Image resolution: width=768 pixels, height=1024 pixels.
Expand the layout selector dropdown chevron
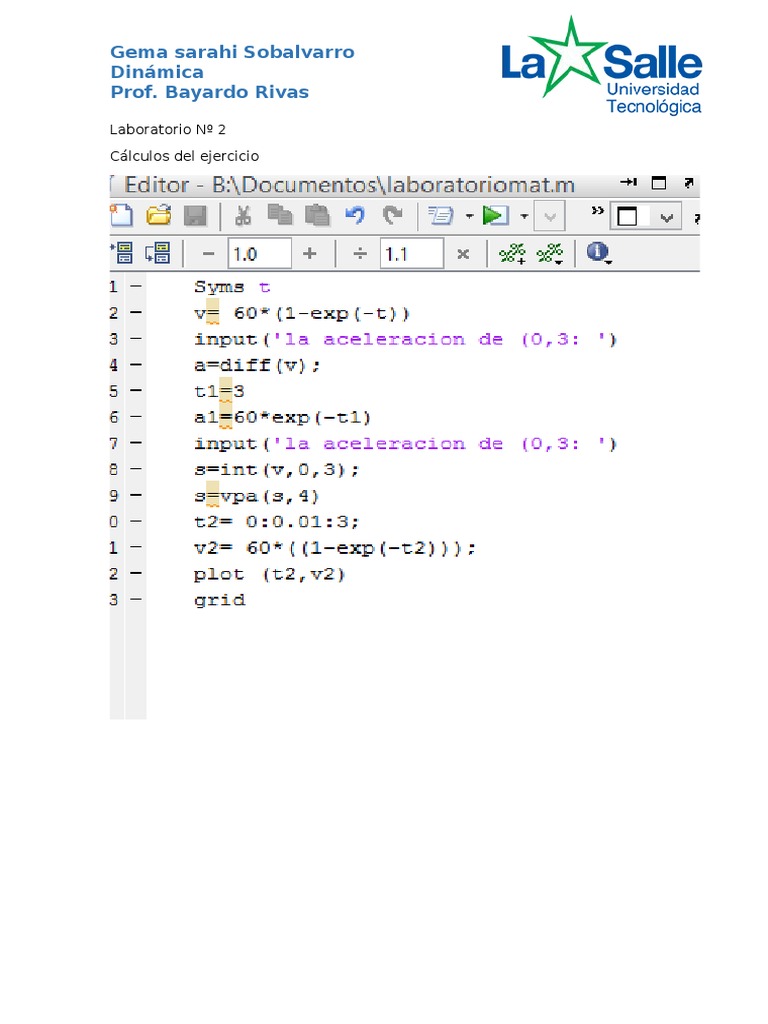tap(666, 217)
